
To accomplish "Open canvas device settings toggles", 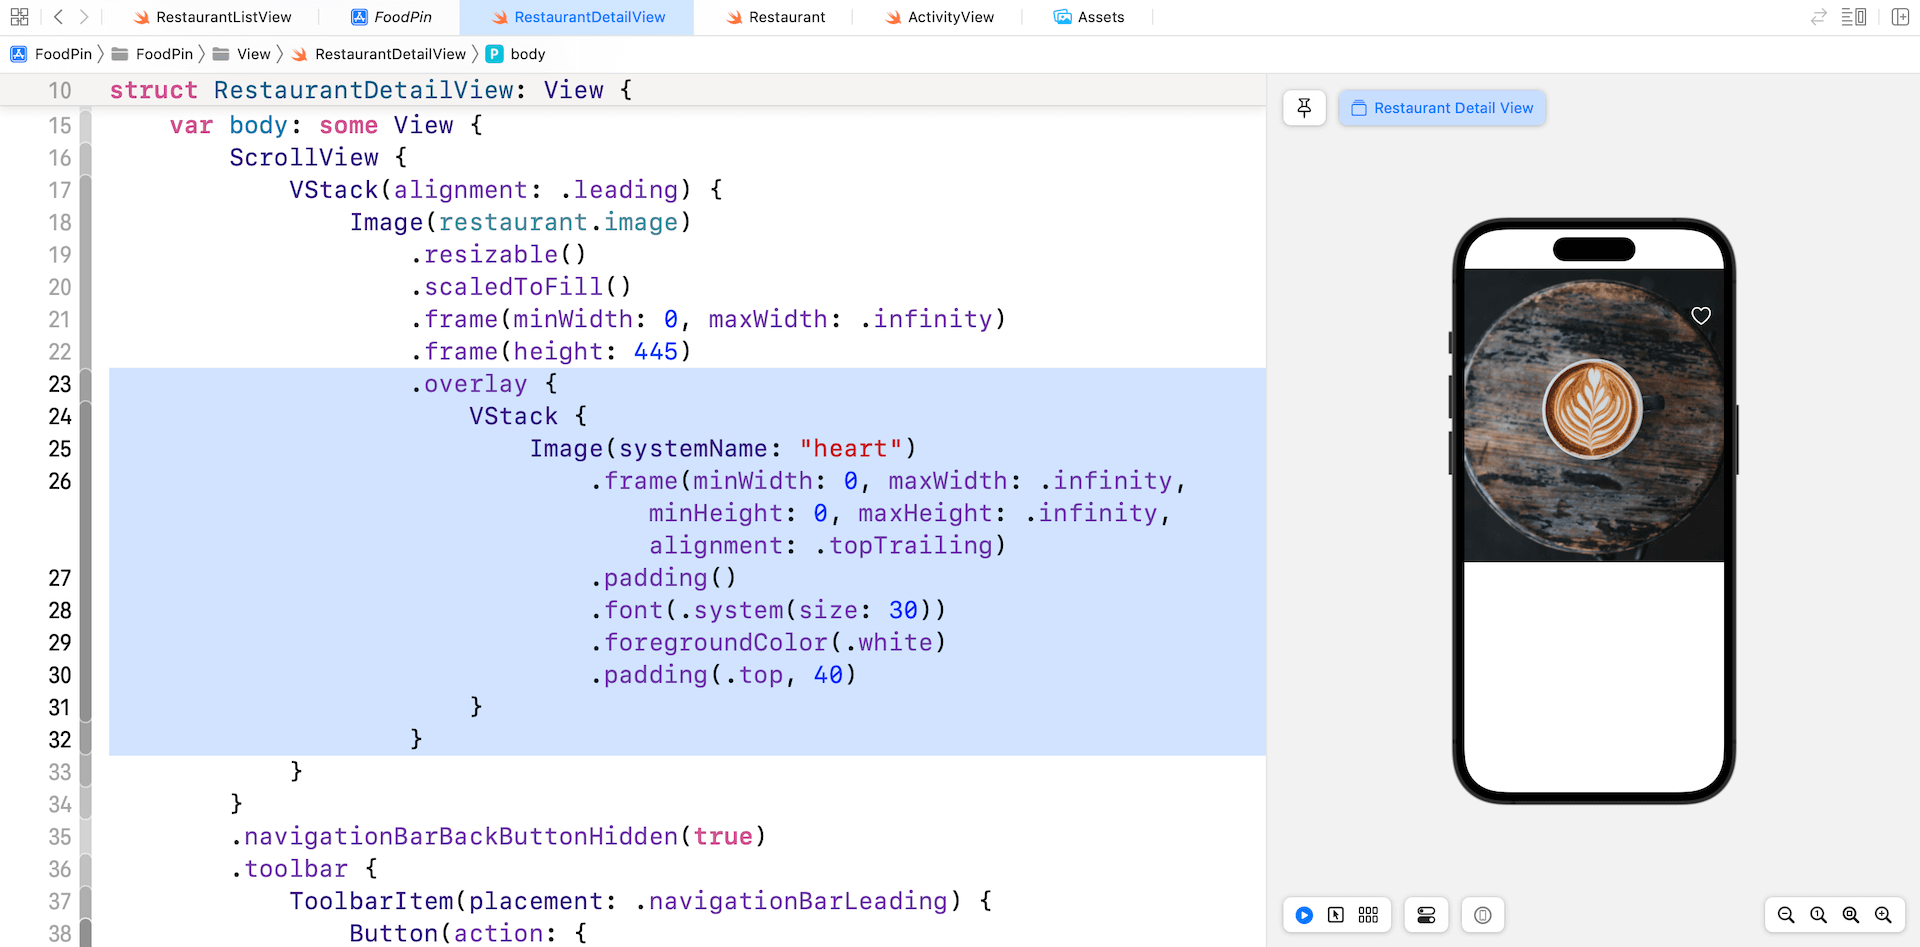I will (1426, 915).
